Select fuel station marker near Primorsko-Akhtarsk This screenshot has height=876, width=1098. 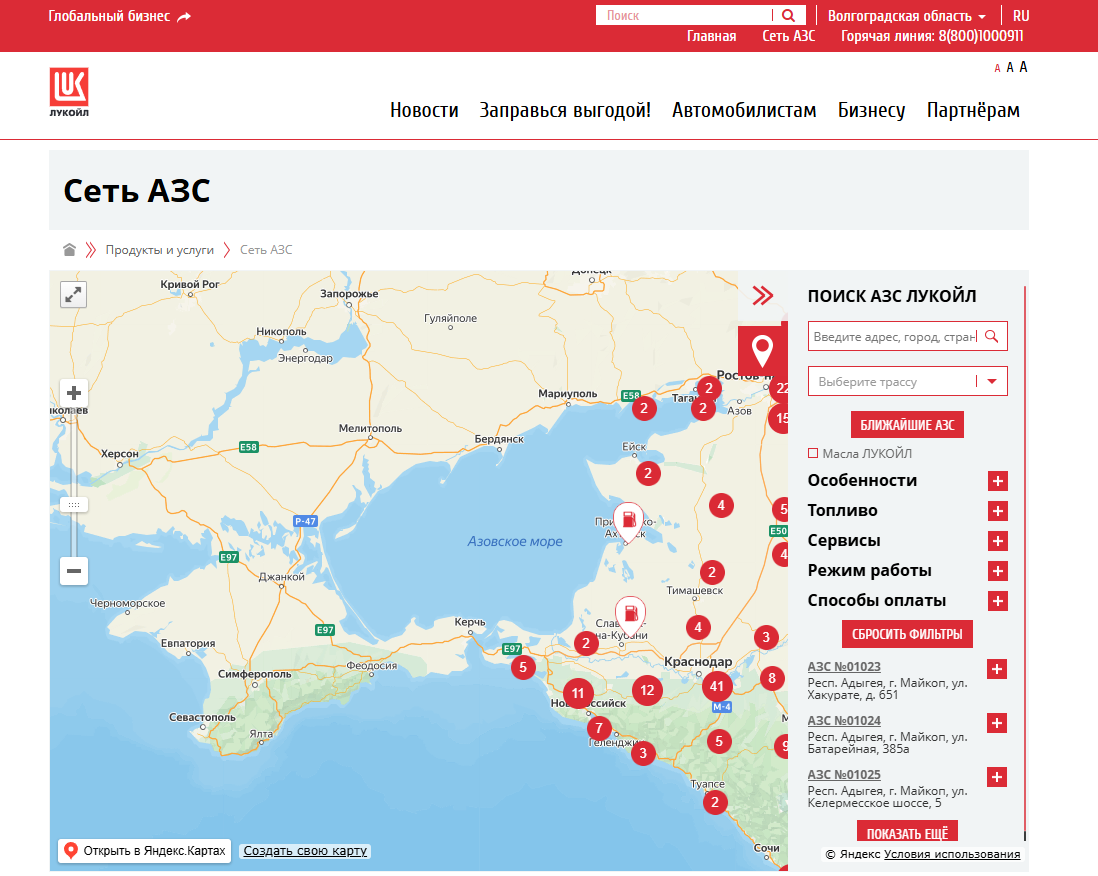point(629,522)
